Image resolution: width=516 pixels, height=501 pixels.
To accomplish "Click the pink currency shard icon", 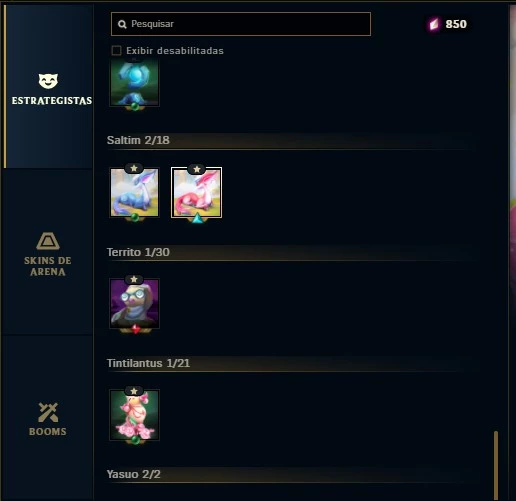I will point(434,24).
